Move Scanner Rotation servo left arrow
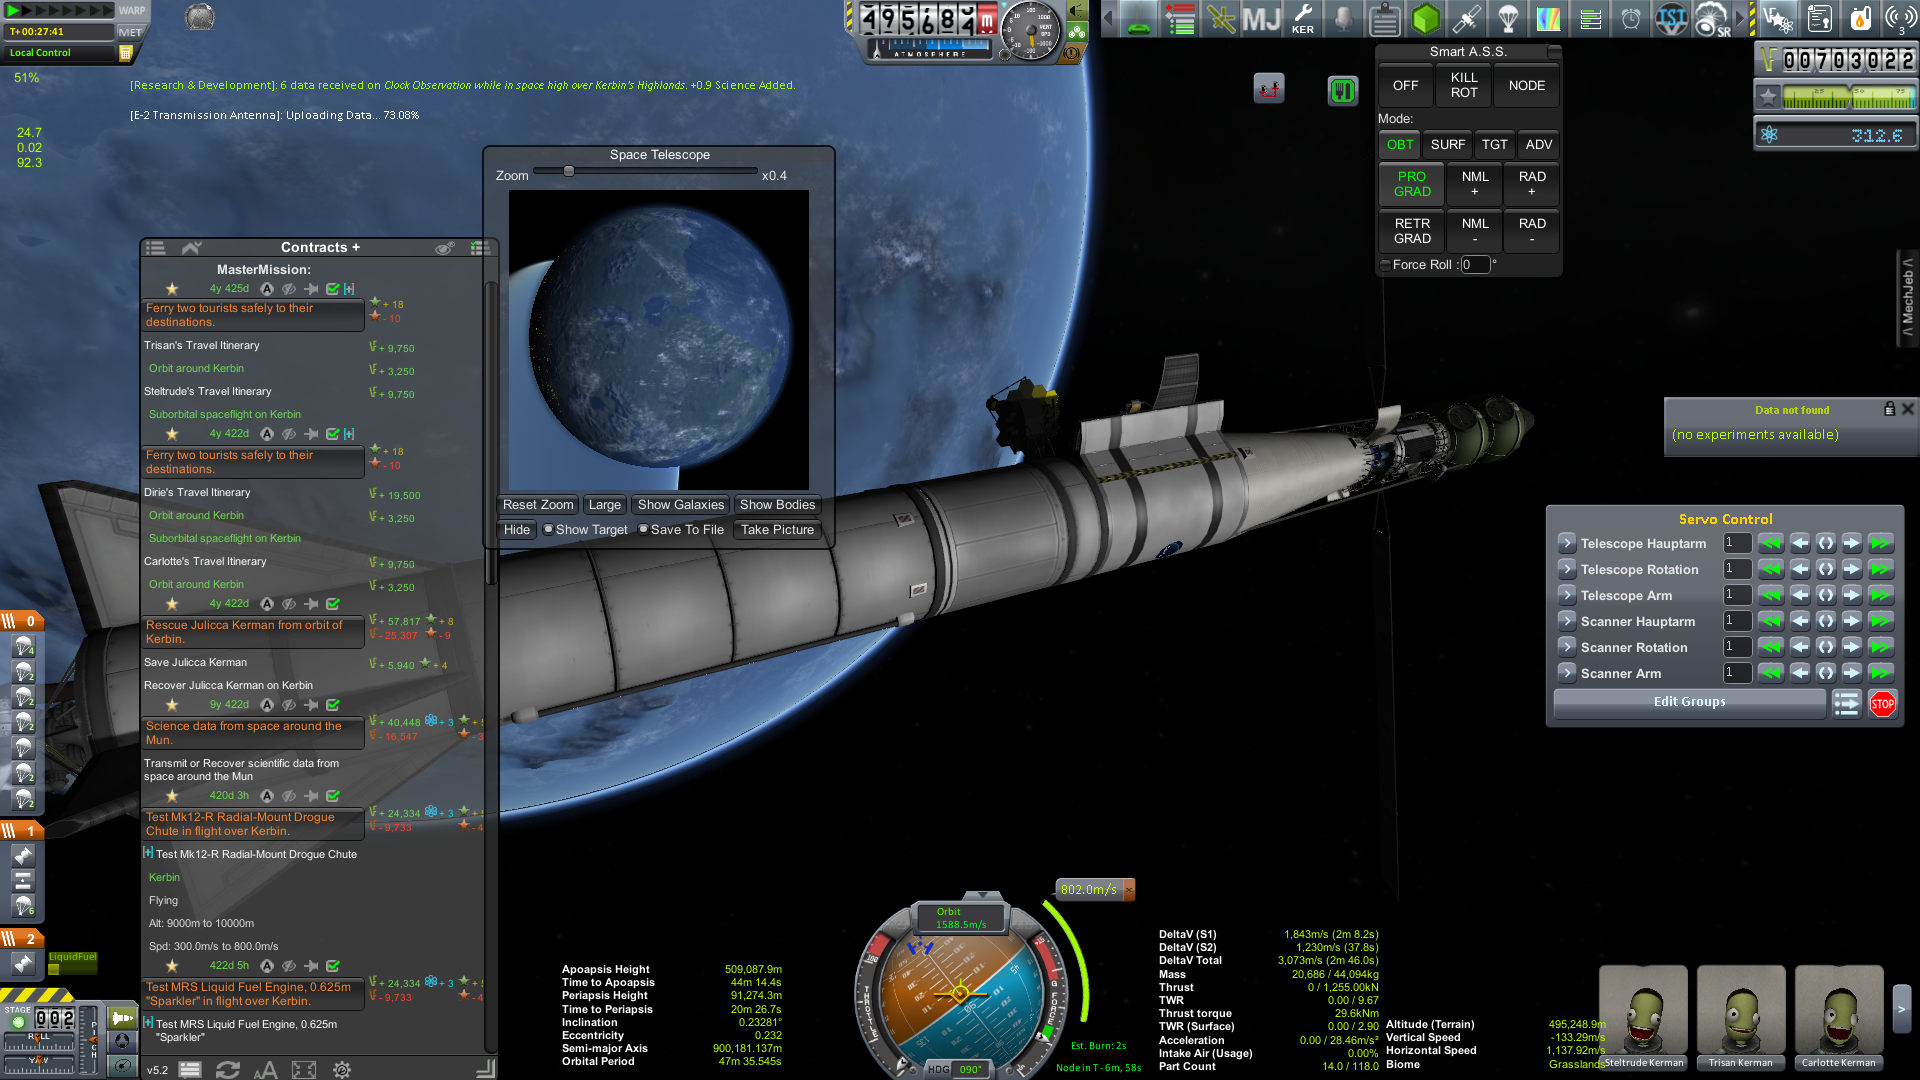The height and width of the screenshot is (1080, 1920). click(1799, 647)
